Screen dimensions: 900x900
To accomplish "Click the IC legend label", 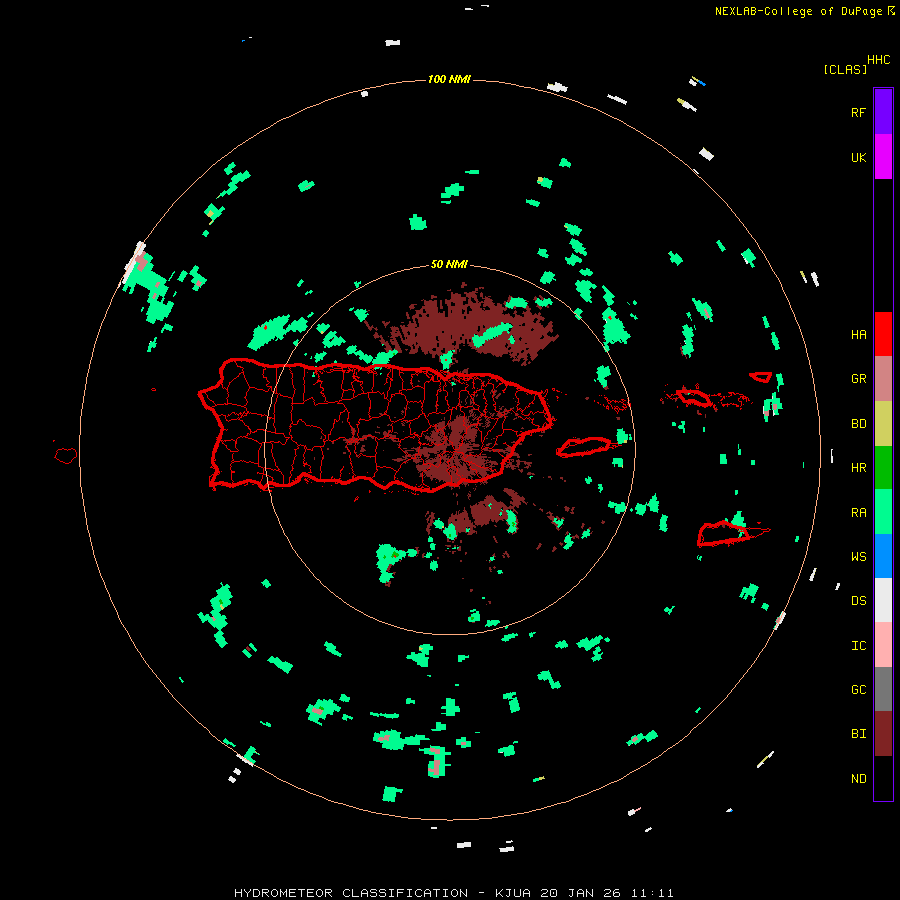I will (858, 646).
